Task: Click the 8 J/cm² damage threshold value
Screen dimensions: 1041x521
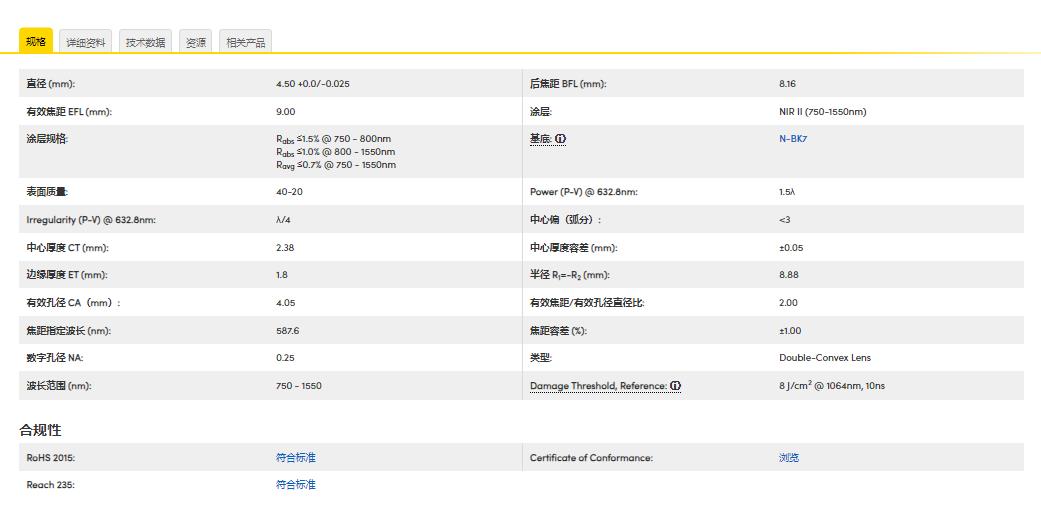Action: [831, 386]
